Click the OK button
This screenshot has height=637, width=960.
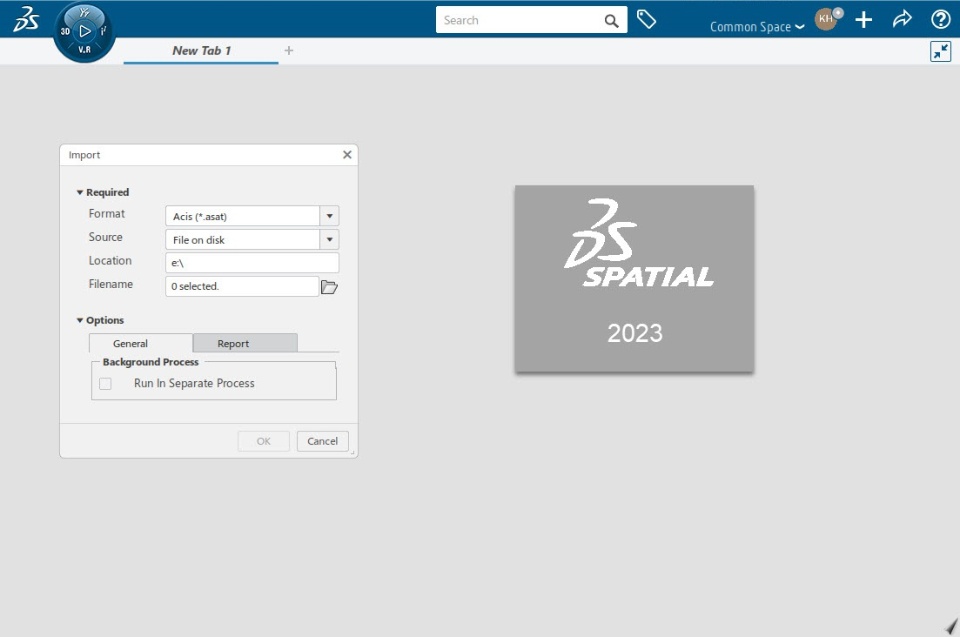tap(263, 441)
